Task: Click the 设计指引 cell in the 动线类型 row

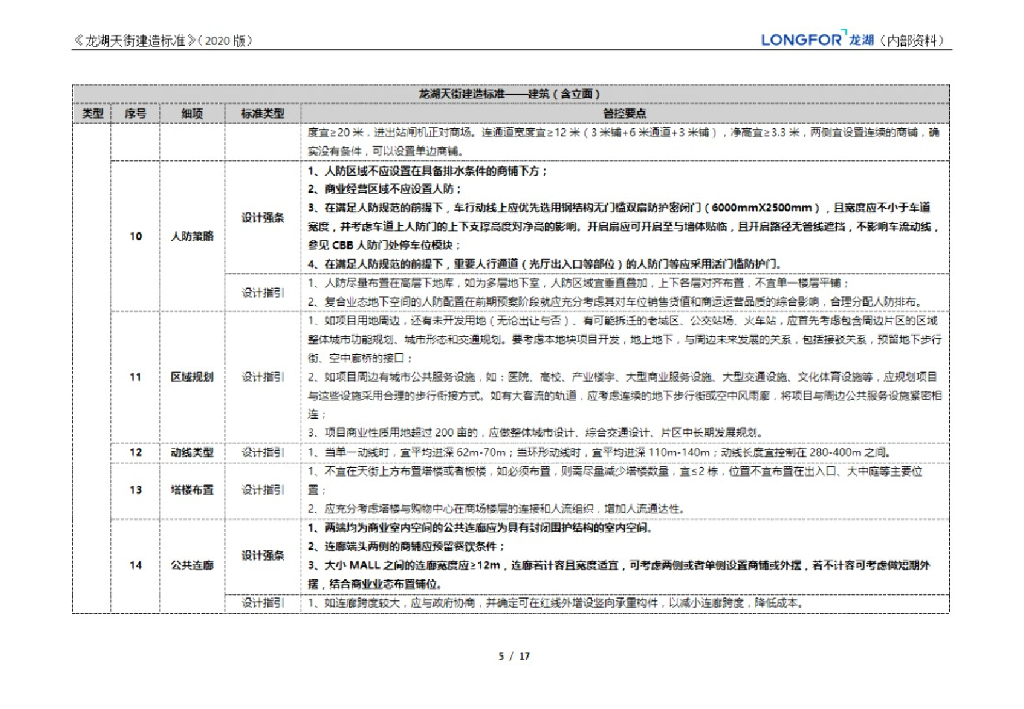Action: [262, 452]
